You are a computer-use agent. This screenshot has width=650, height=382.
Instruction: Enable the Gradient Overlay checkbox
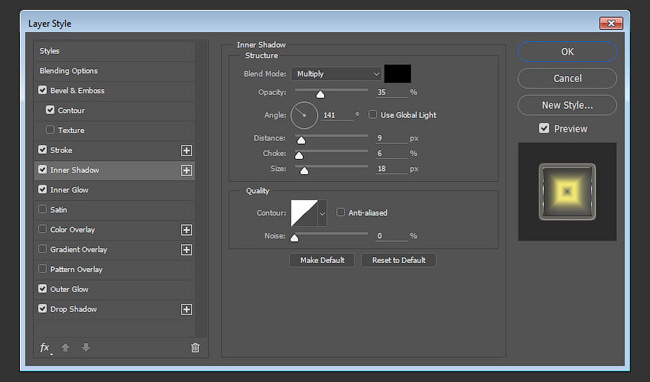tap(42, 249)
